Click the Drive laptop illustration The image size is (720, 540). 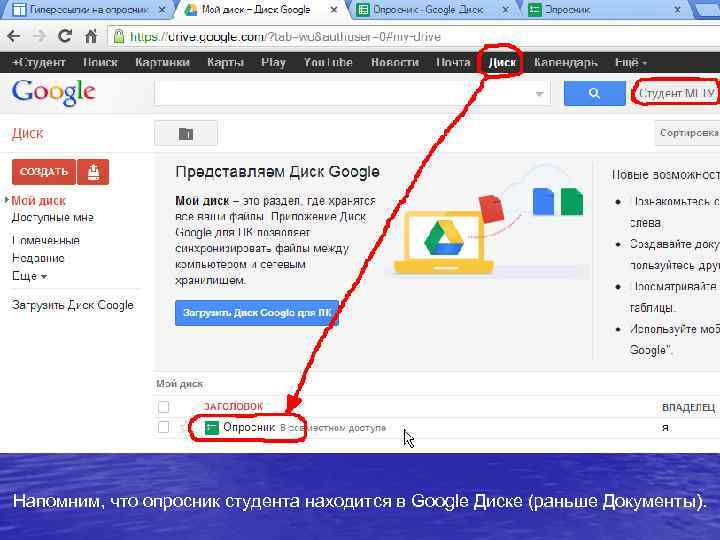click(444, 242)
